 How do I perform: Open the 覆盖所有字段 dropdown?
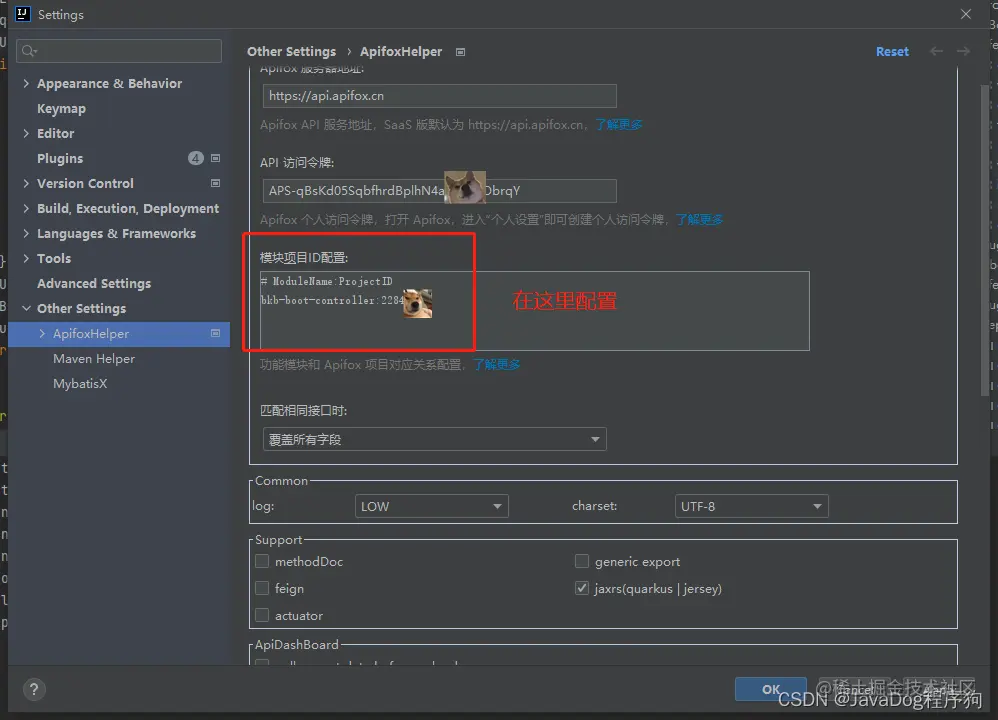(x=435, y=439)
